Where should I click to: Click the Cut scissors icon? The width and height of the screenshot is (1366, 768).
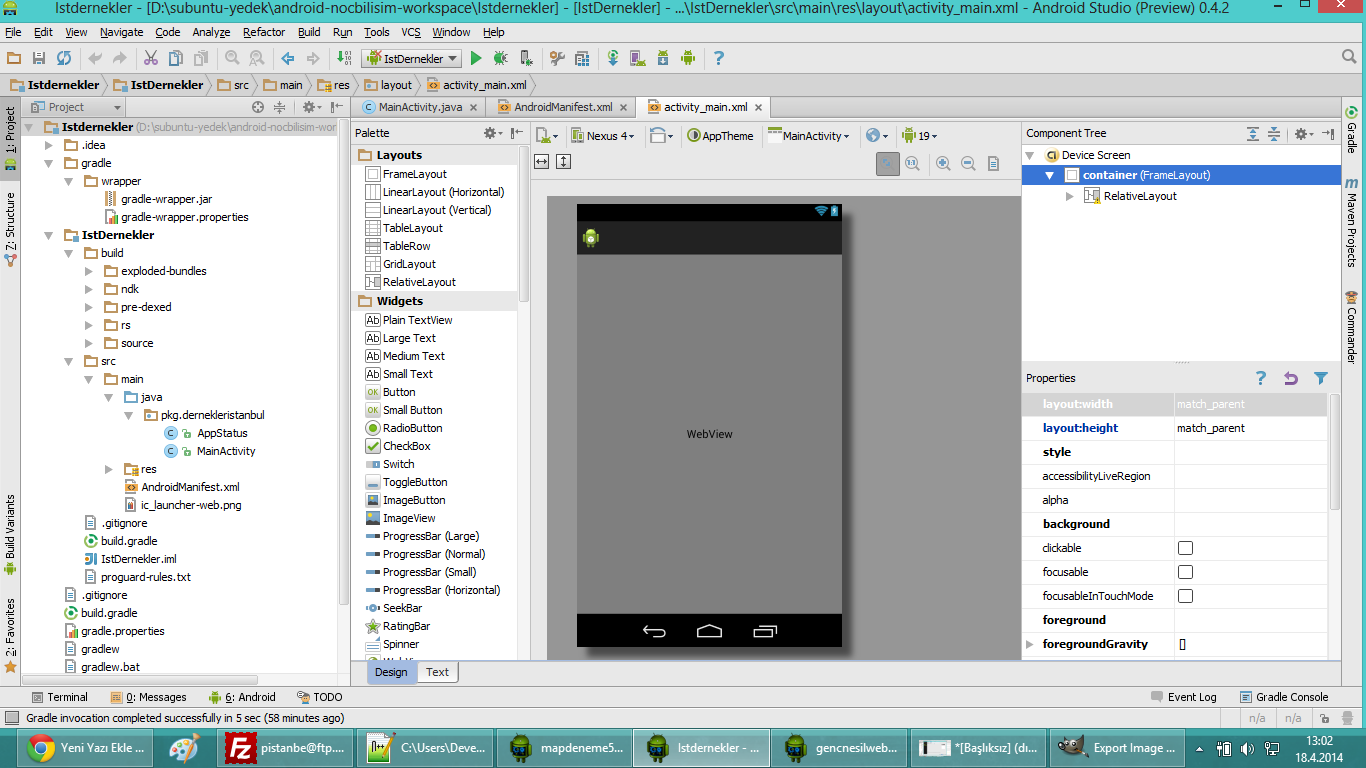pyautogui.click(x=151, y=59)
